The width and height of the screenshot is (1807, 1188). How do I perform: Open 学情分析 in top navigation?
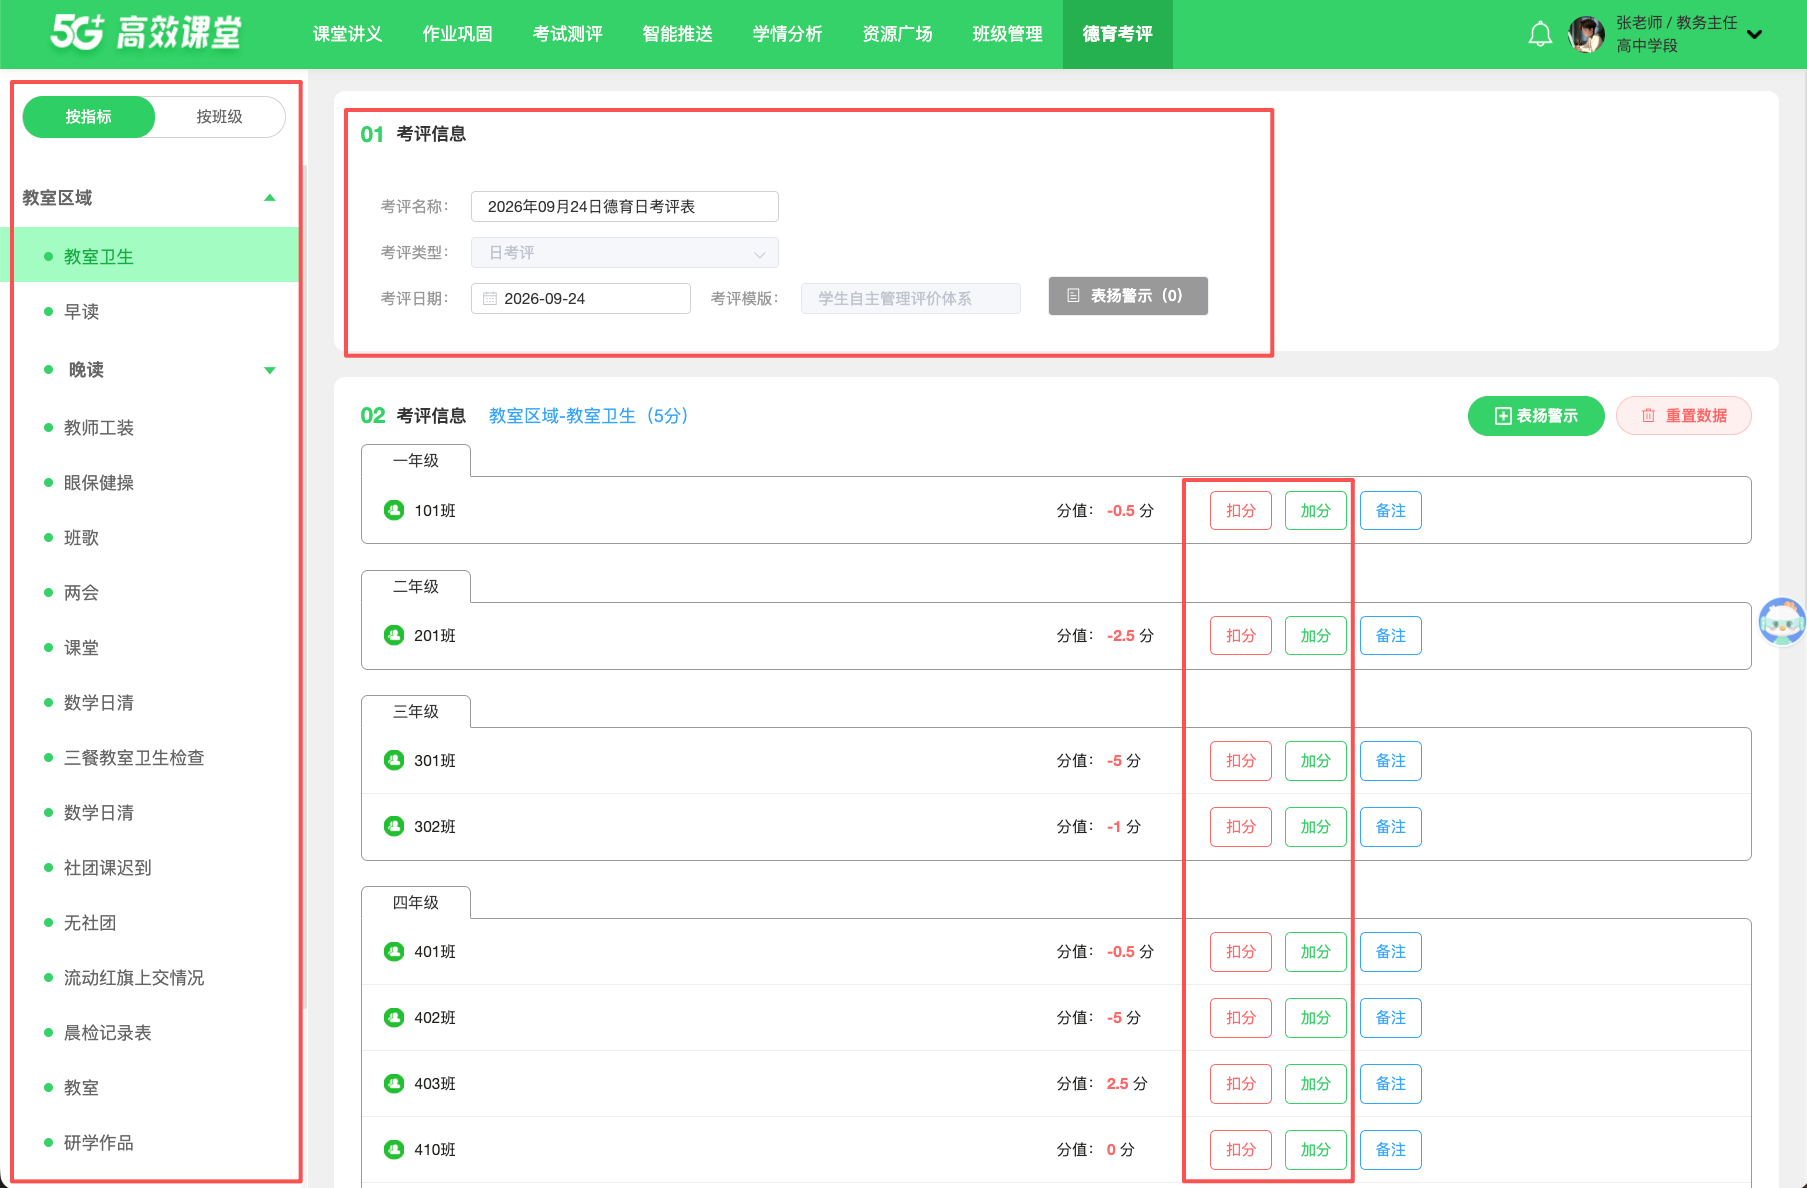[788, 34]
